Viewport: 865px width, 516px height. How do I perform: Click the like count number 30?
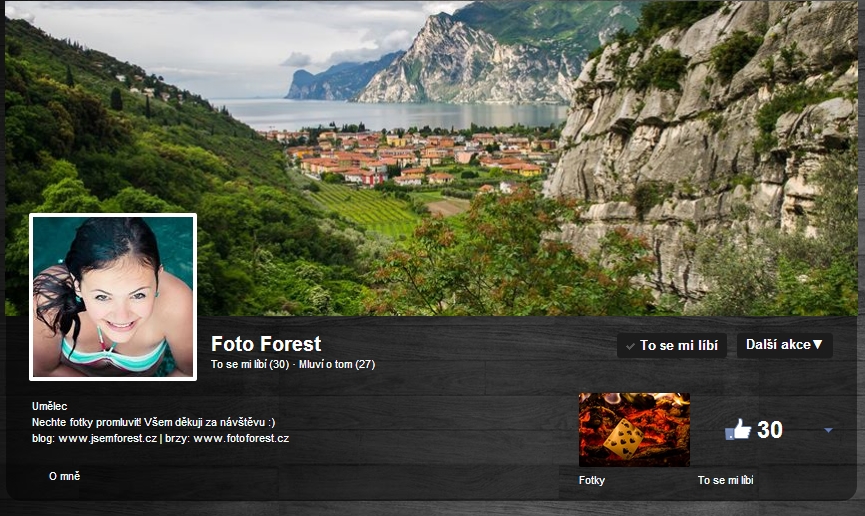point(770,429)
